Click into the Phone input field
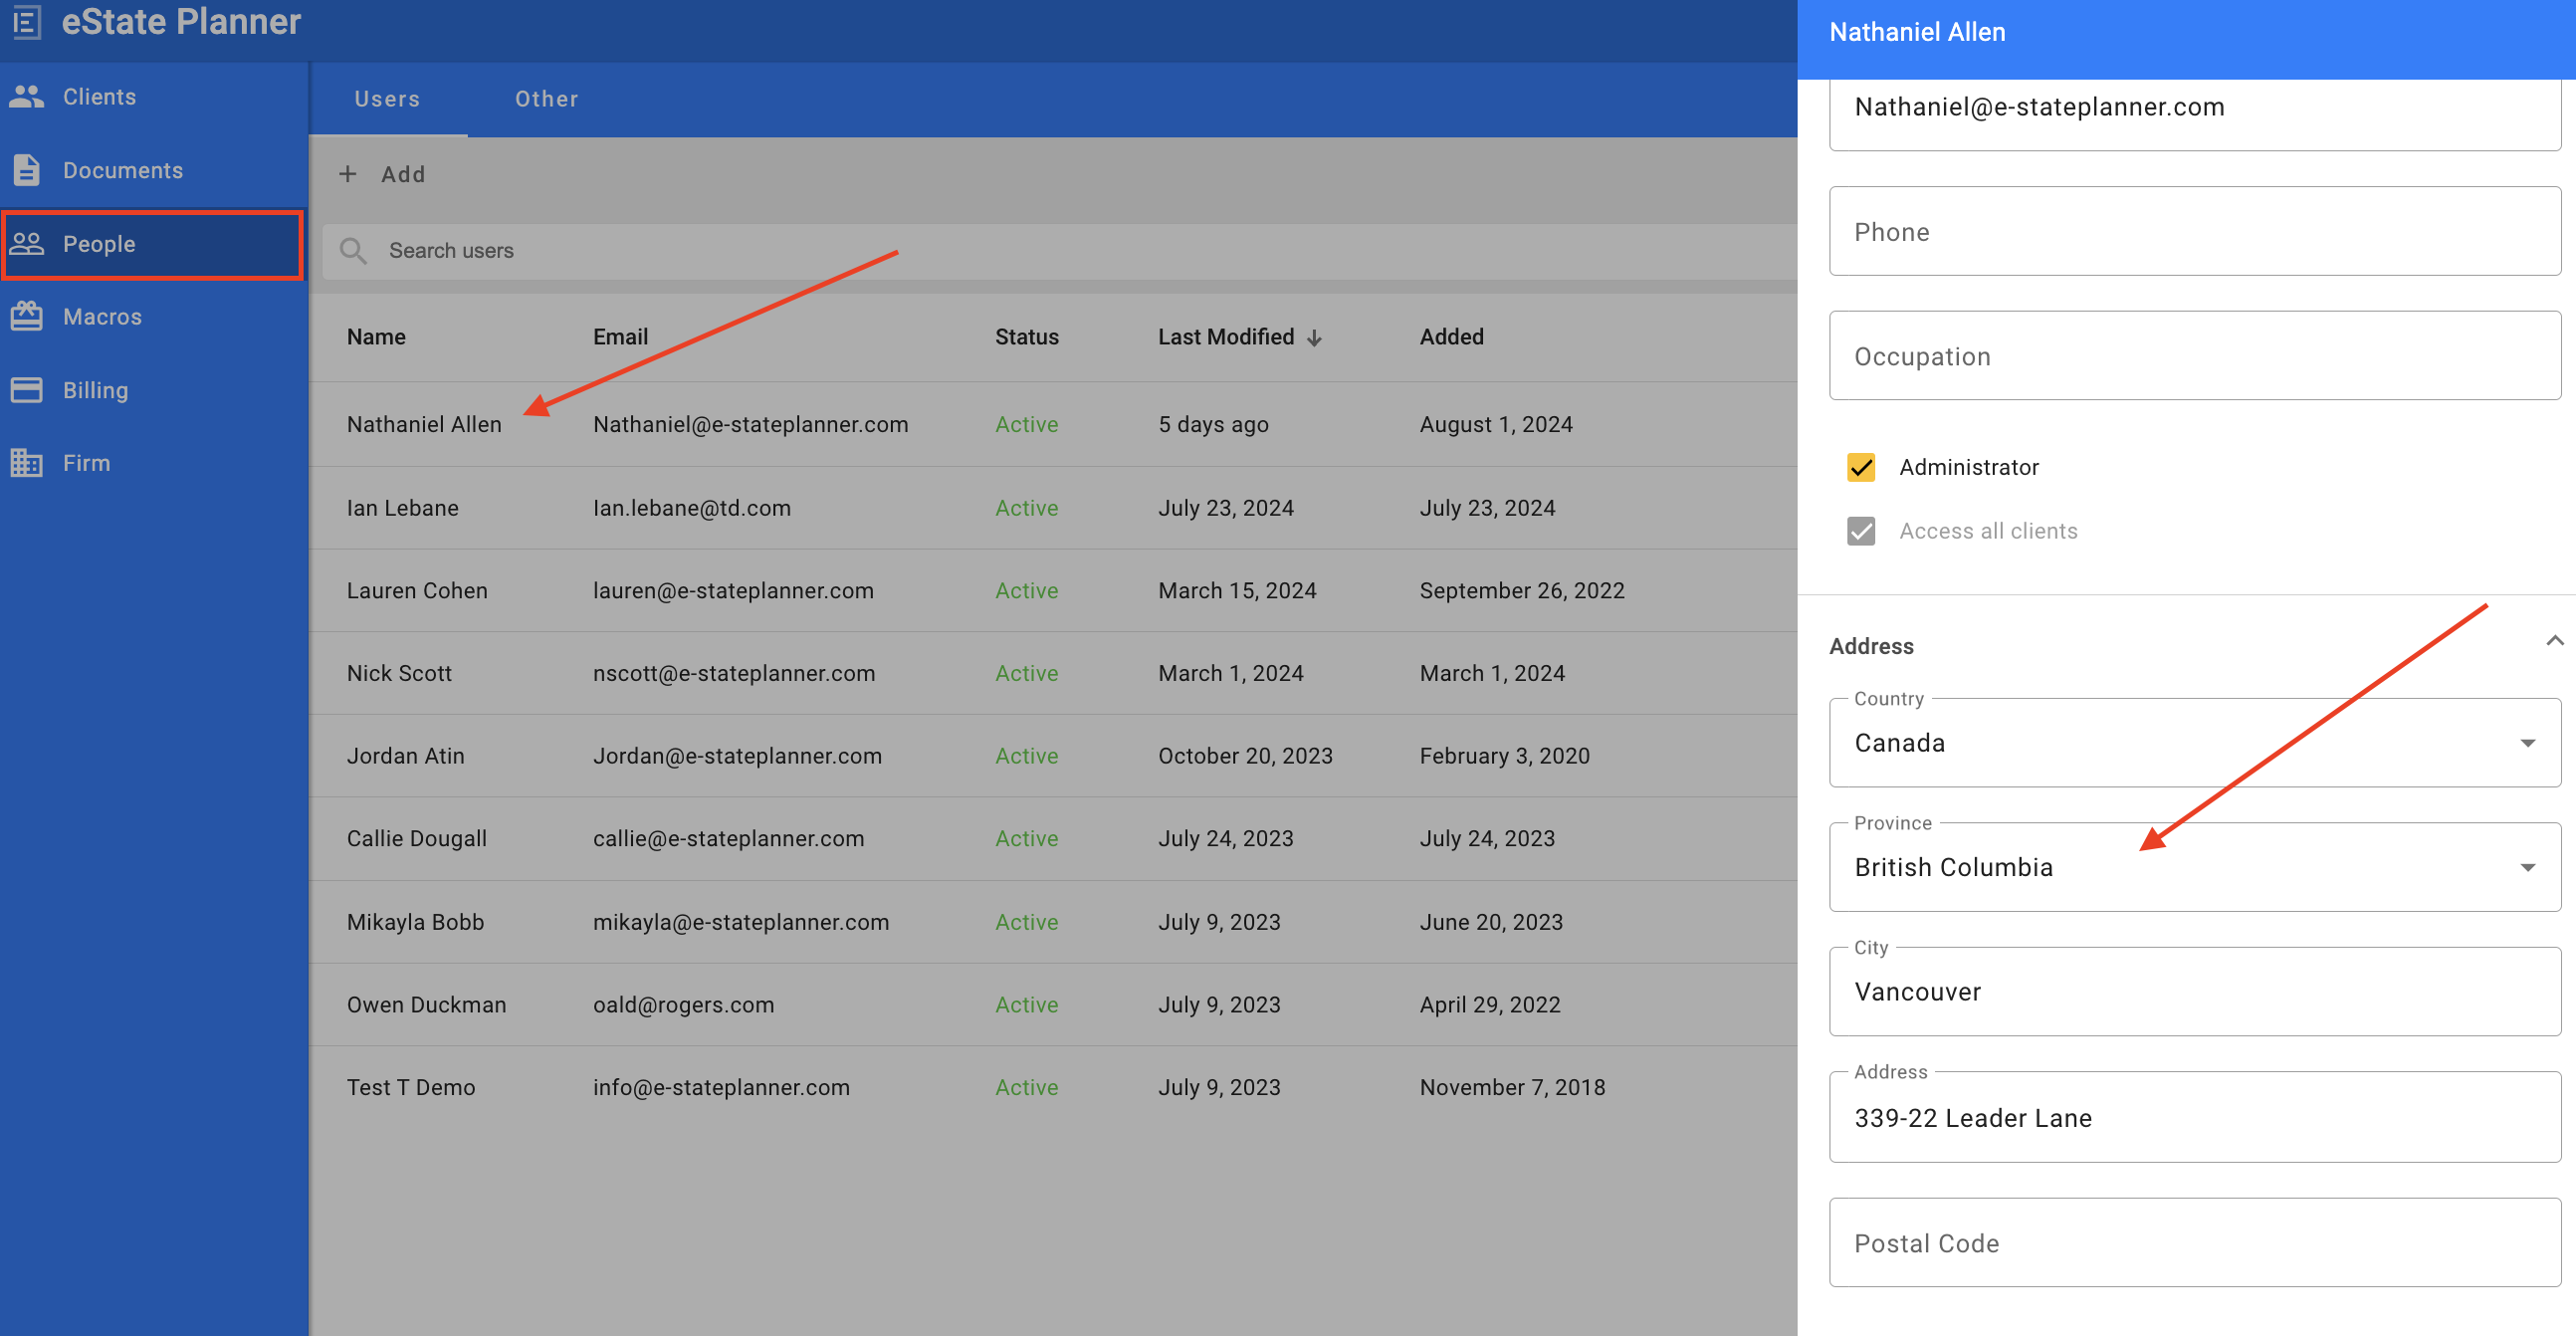 [x=2194, y=232]
